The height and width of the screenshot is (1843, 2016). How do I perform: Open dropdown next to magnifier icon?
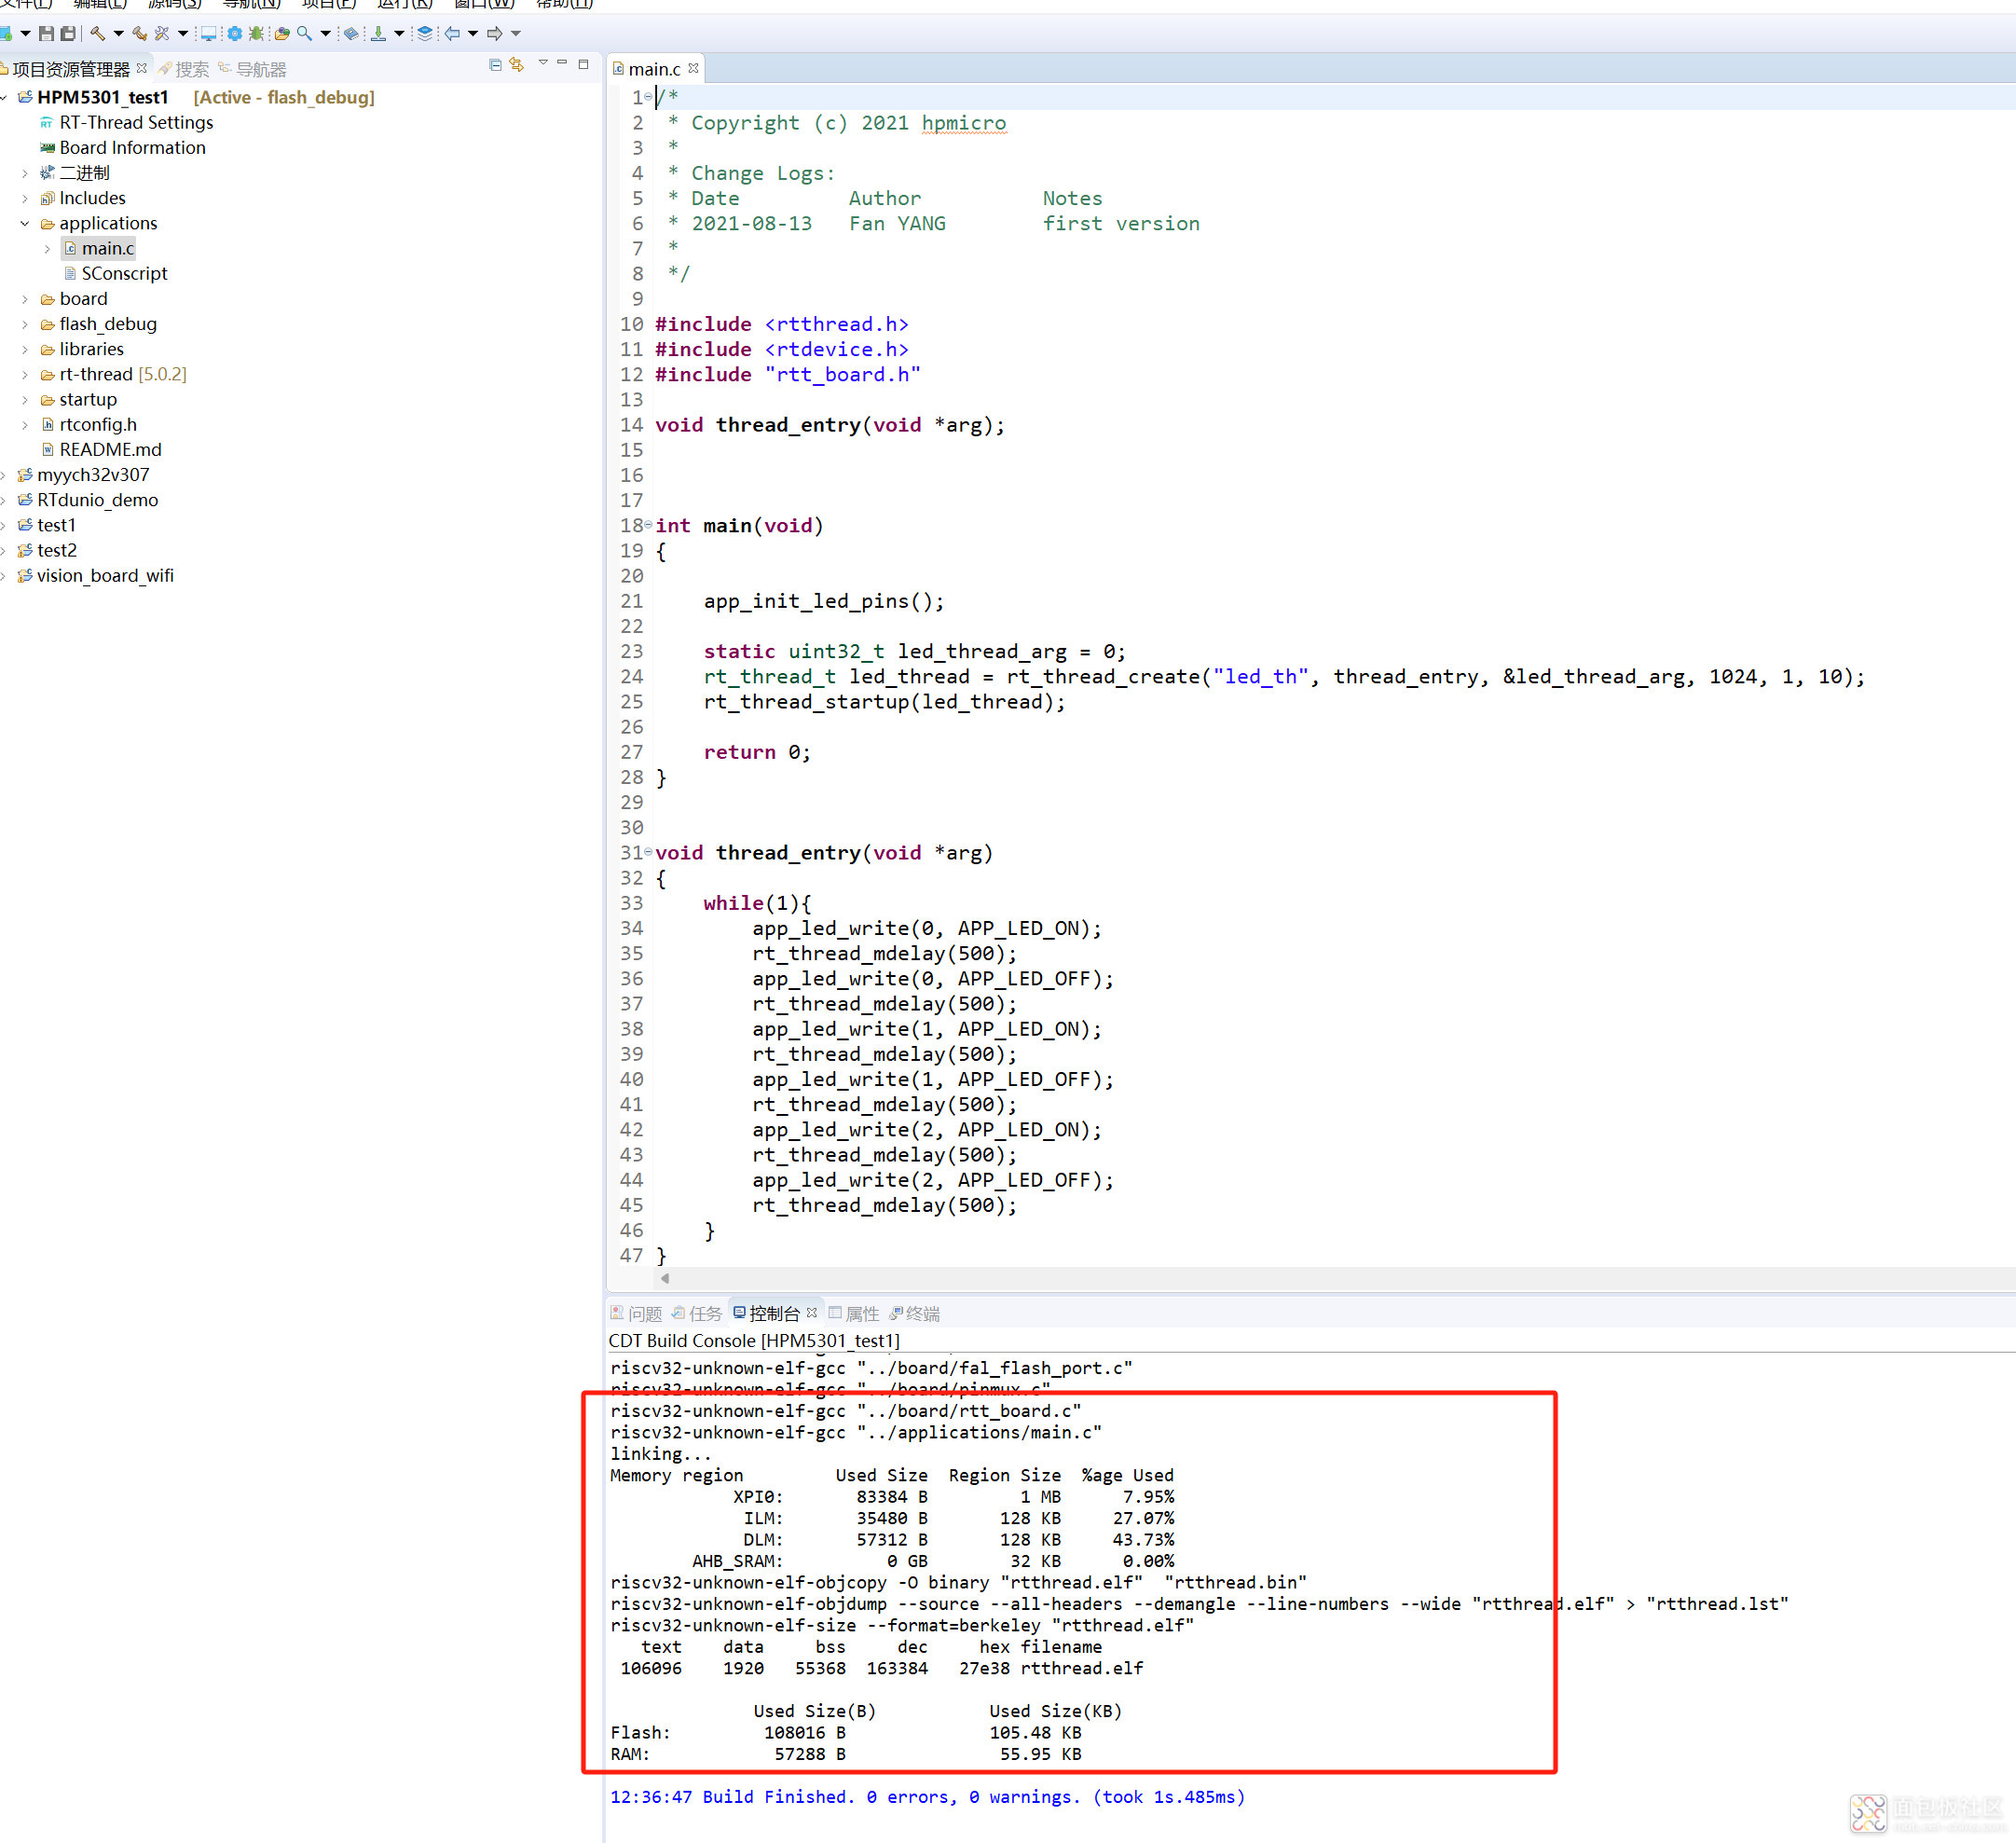click(x=326, y=34)
